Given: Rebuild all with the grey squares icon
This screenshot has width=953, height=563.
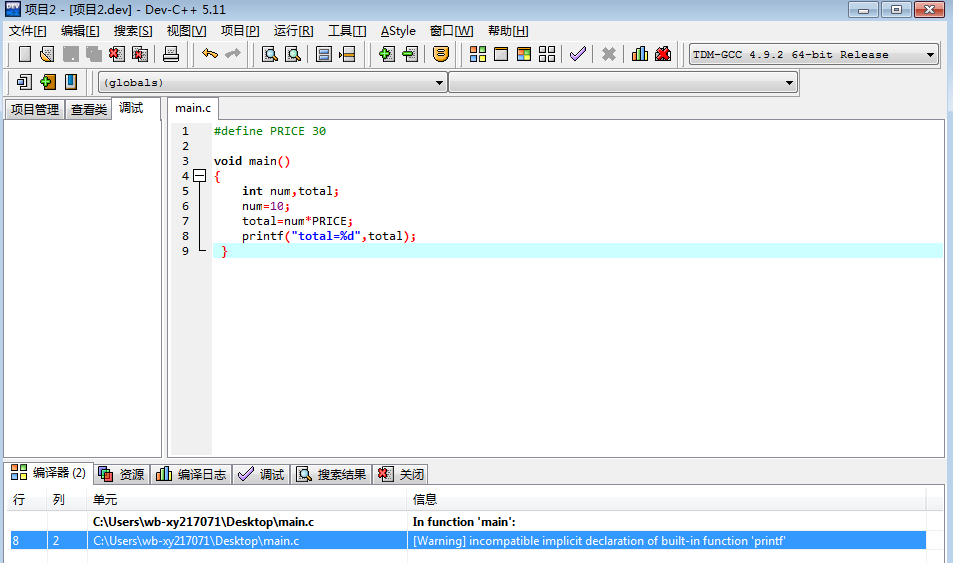Looking at the screenshot, I should [x=547, y=54].
